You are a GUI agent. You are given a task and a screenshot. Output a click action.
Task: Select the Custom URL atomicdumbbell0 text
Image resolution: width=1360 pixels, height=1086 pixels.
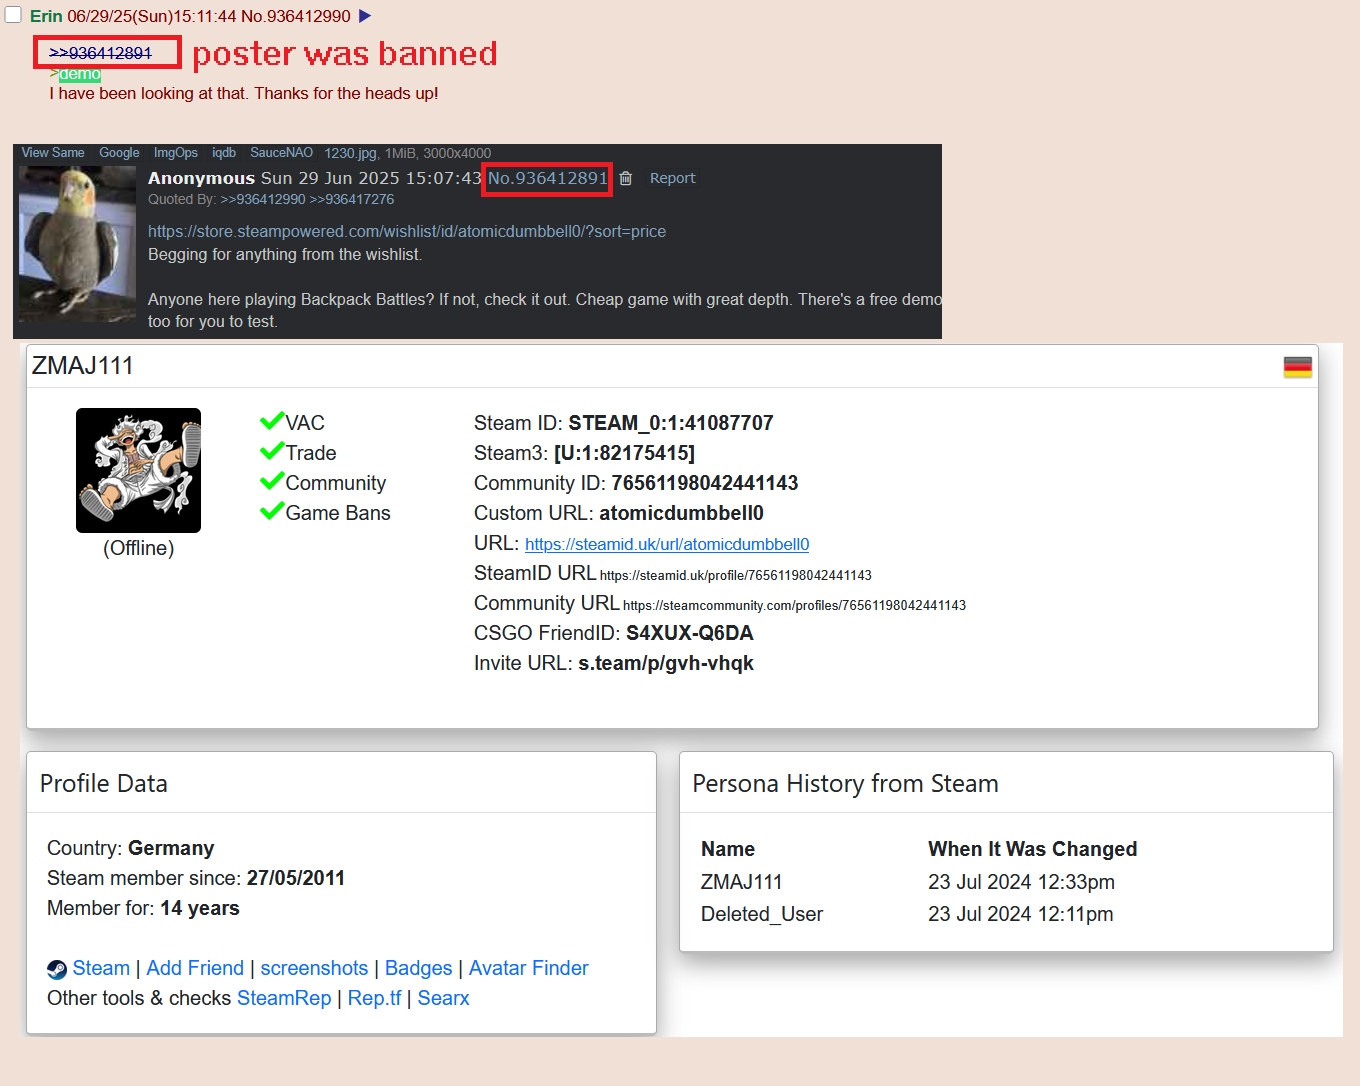coord(681,513)
